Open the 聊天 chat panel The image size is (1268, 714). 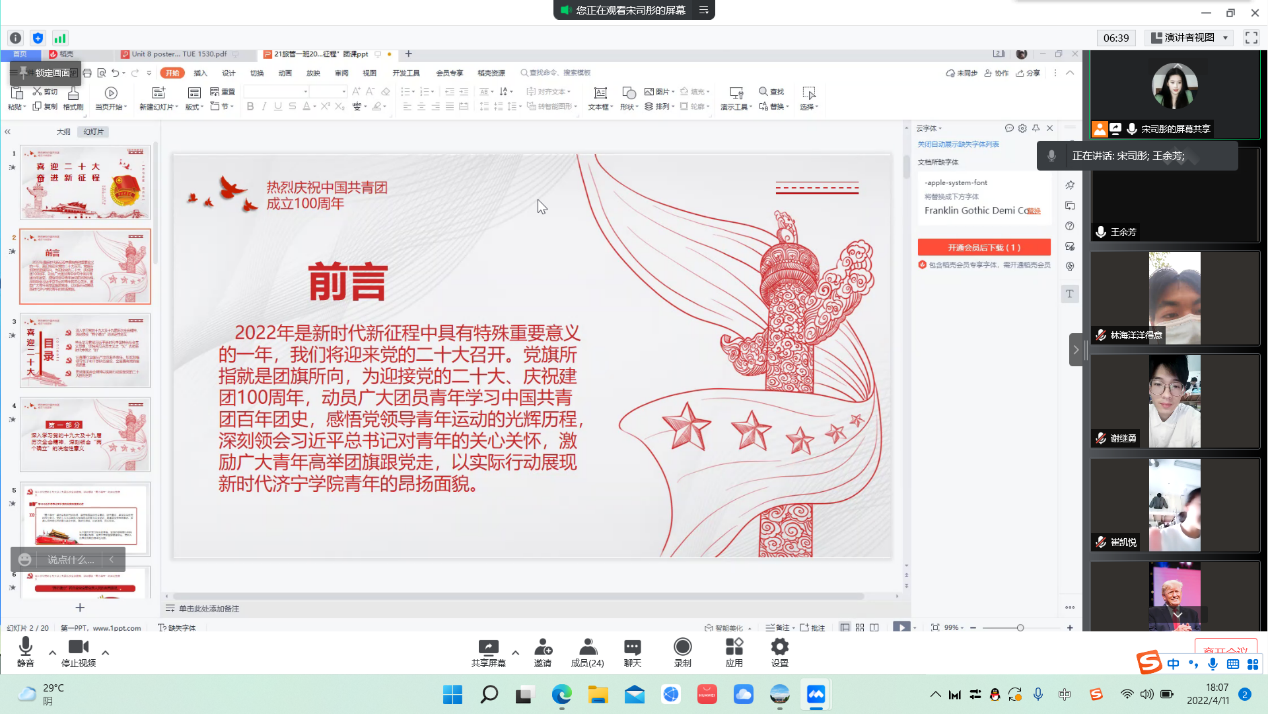coord(632,653)
